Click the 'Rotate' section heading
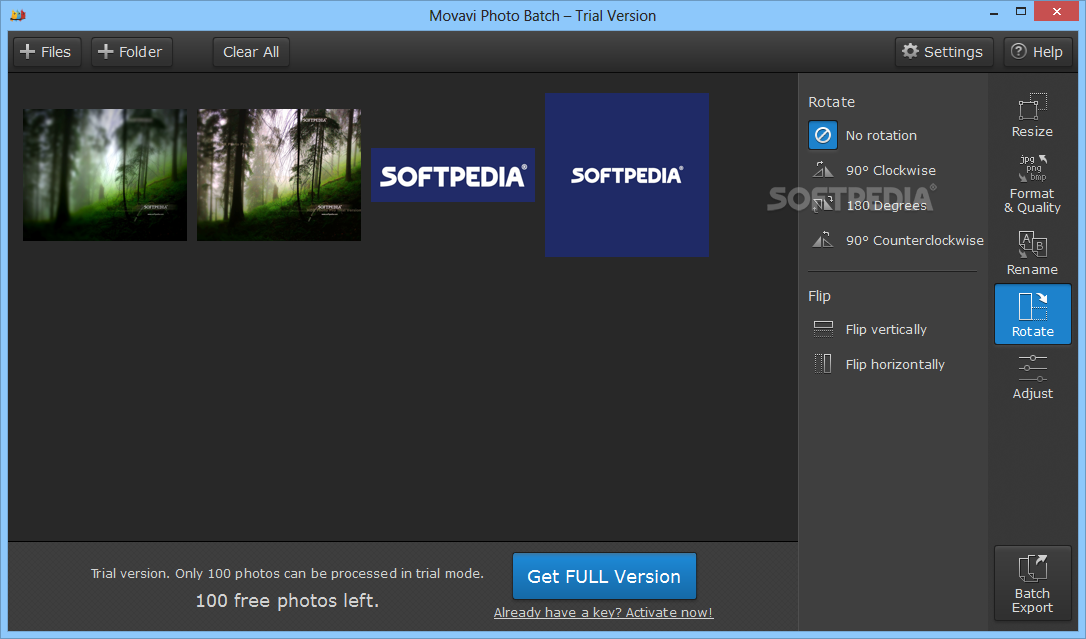The height and width of the screenshot is (639, 1086). [x=831, y=102]
